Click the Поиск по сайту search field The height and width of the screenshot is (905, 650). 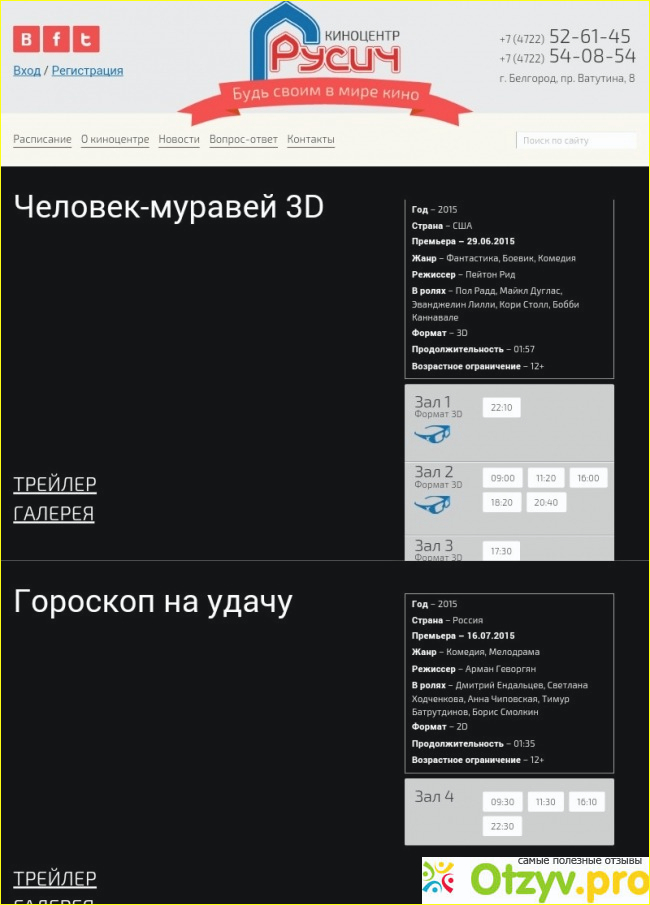[575, 141]
